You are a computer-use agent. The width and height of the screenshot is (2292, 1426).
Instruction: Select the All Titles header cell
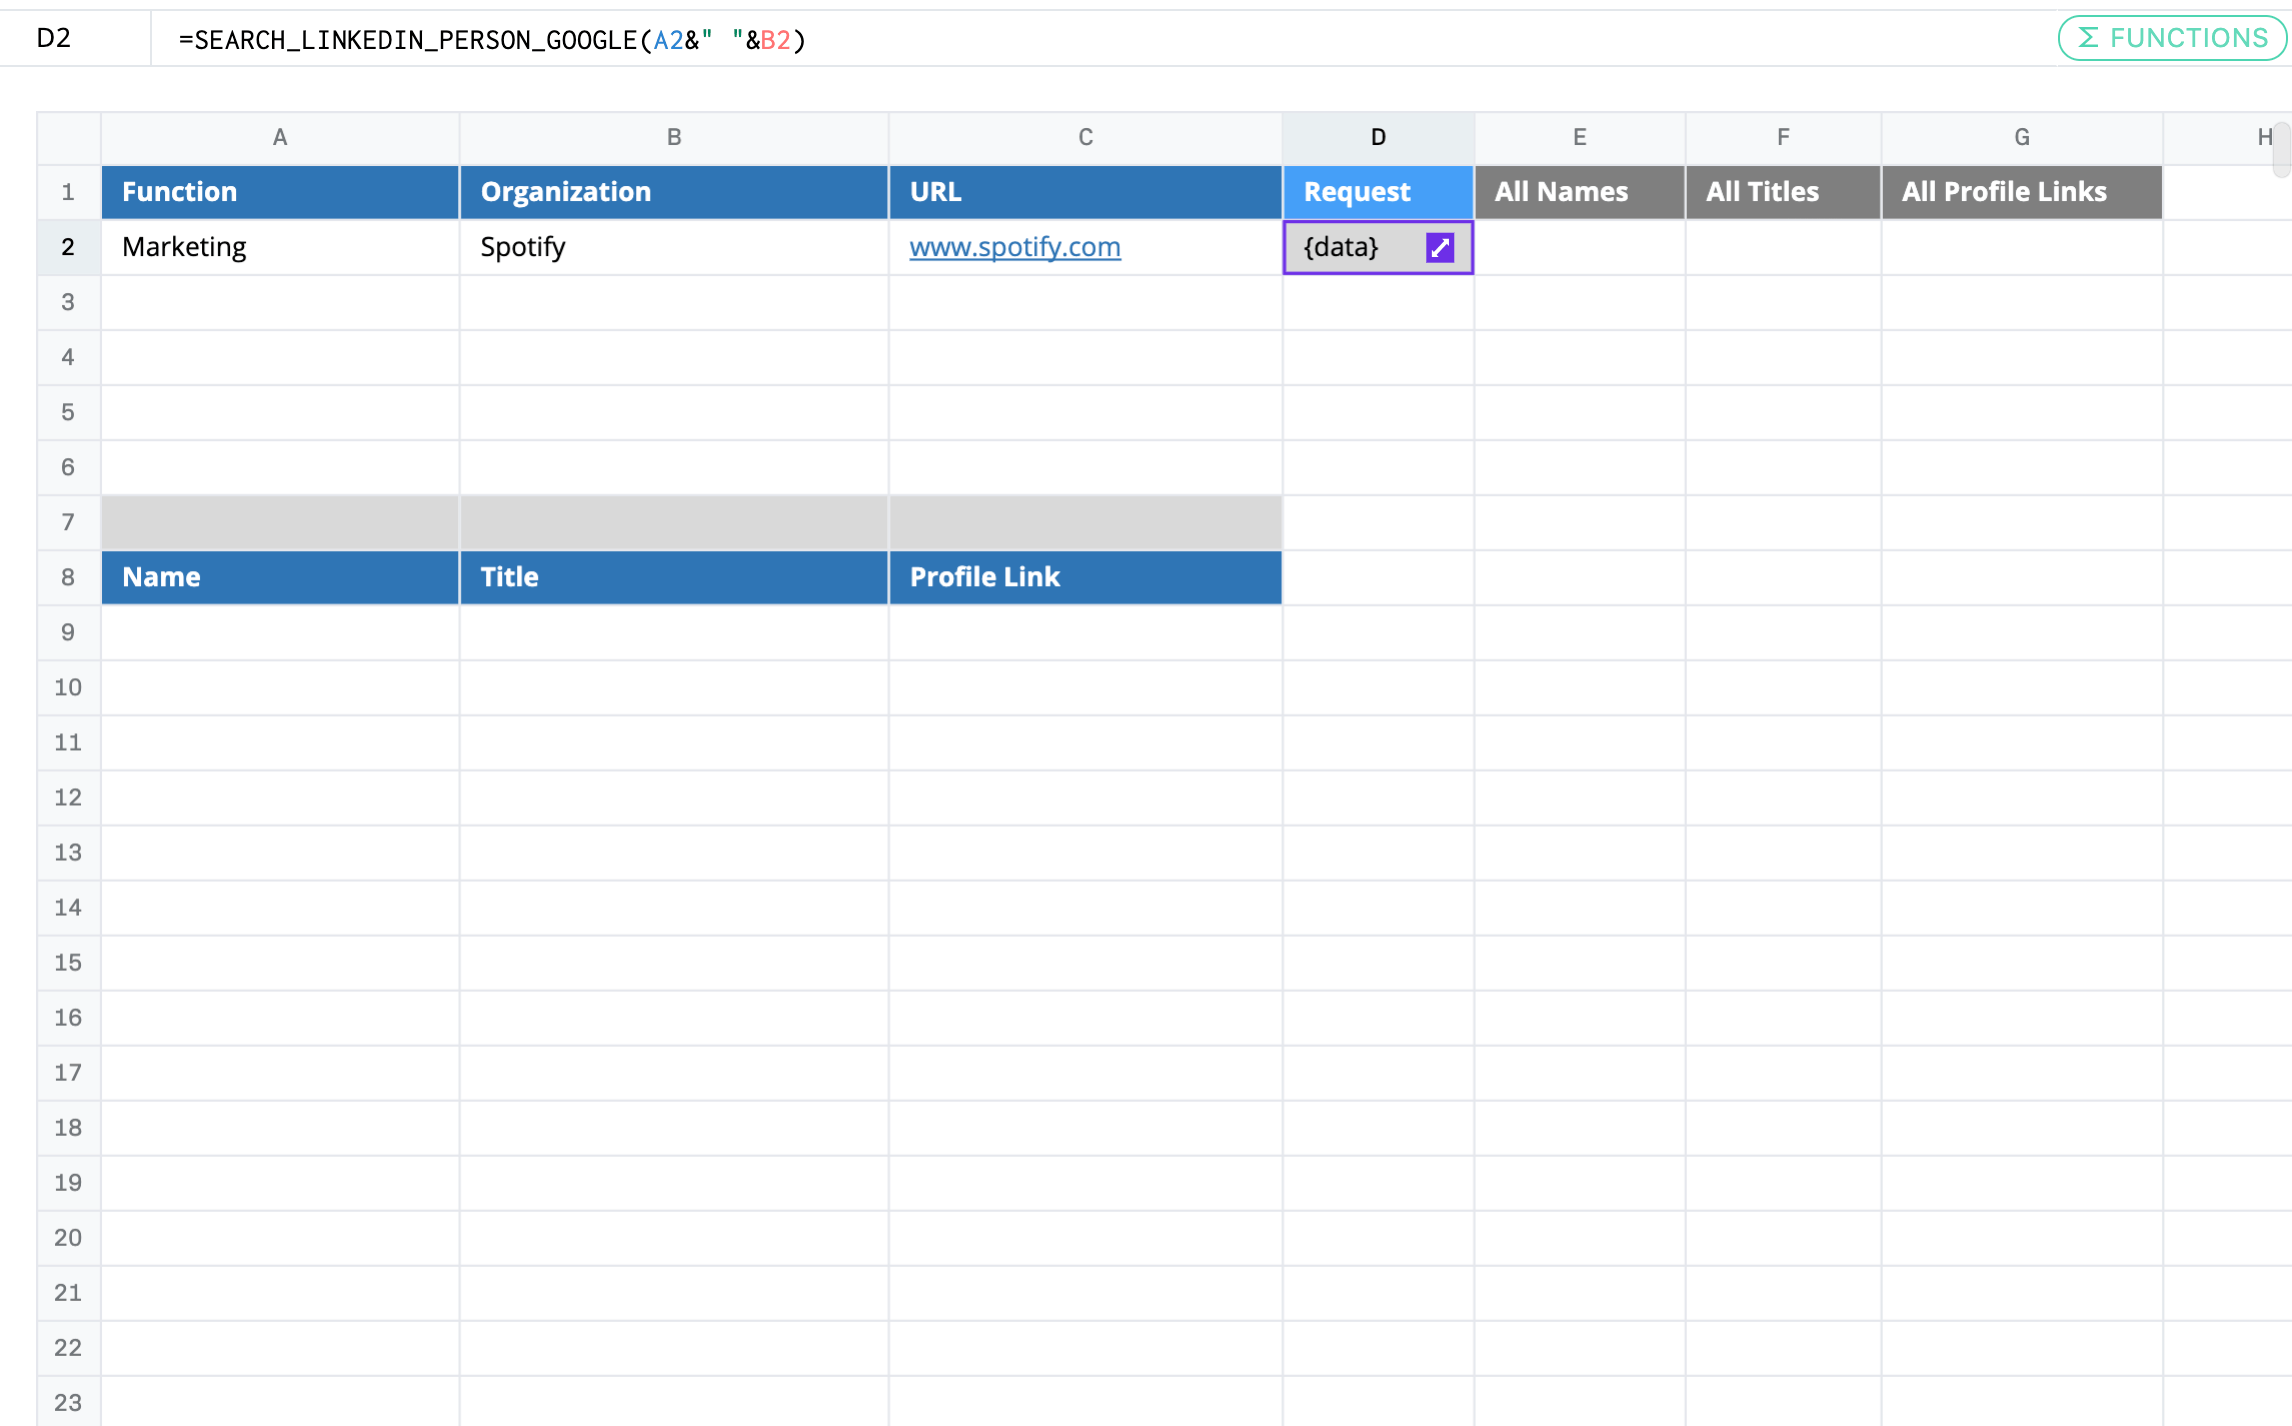tap(1782, 192)
